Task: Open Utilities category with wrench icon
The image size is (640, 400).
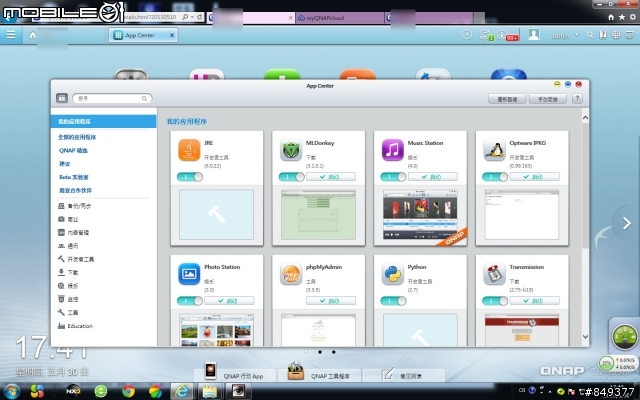Action: click(68, 312)
